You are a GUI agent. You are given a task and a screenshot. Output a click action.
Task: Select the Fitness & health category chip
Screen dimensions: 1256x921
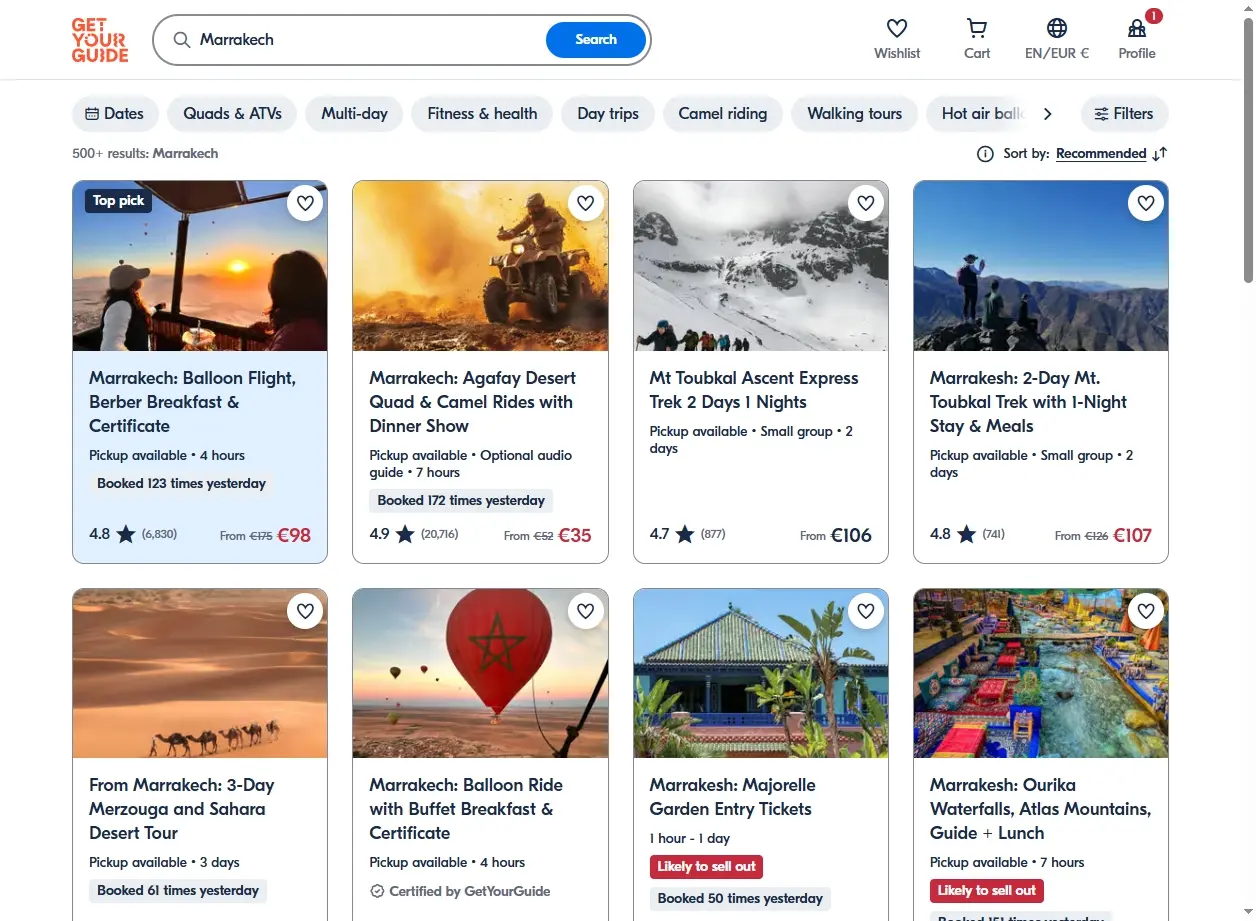(482, 114)
